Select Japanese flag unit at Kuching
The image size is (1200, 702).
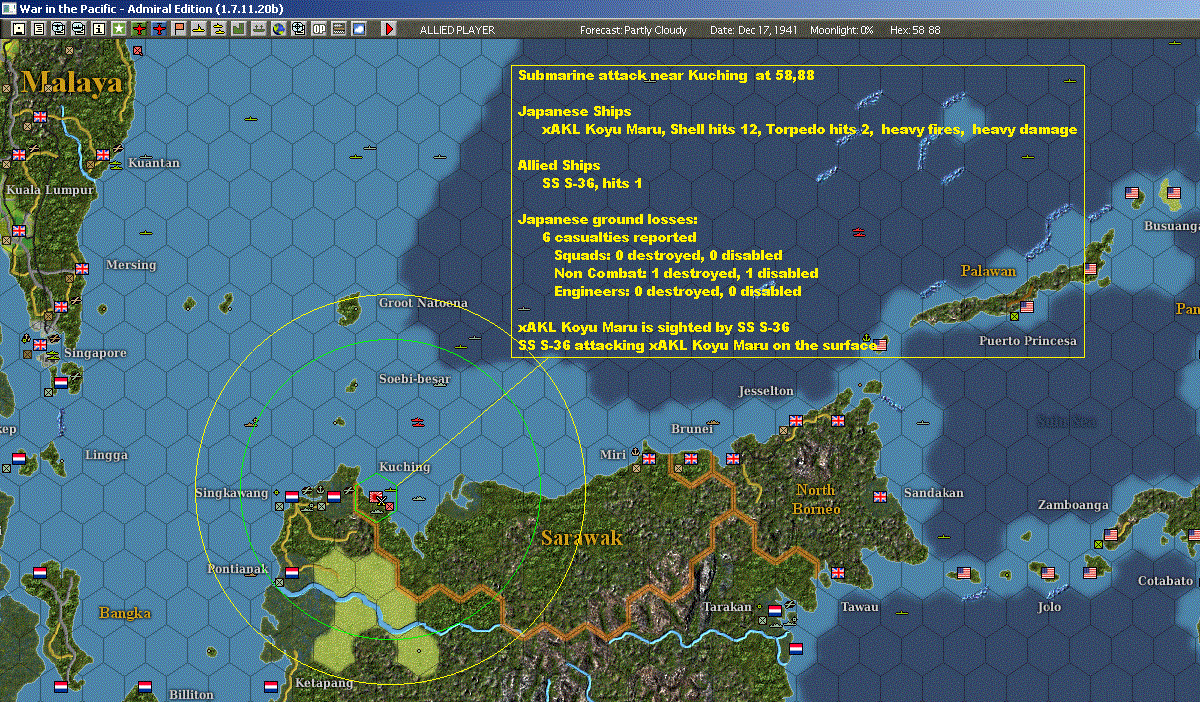point(378,497)
